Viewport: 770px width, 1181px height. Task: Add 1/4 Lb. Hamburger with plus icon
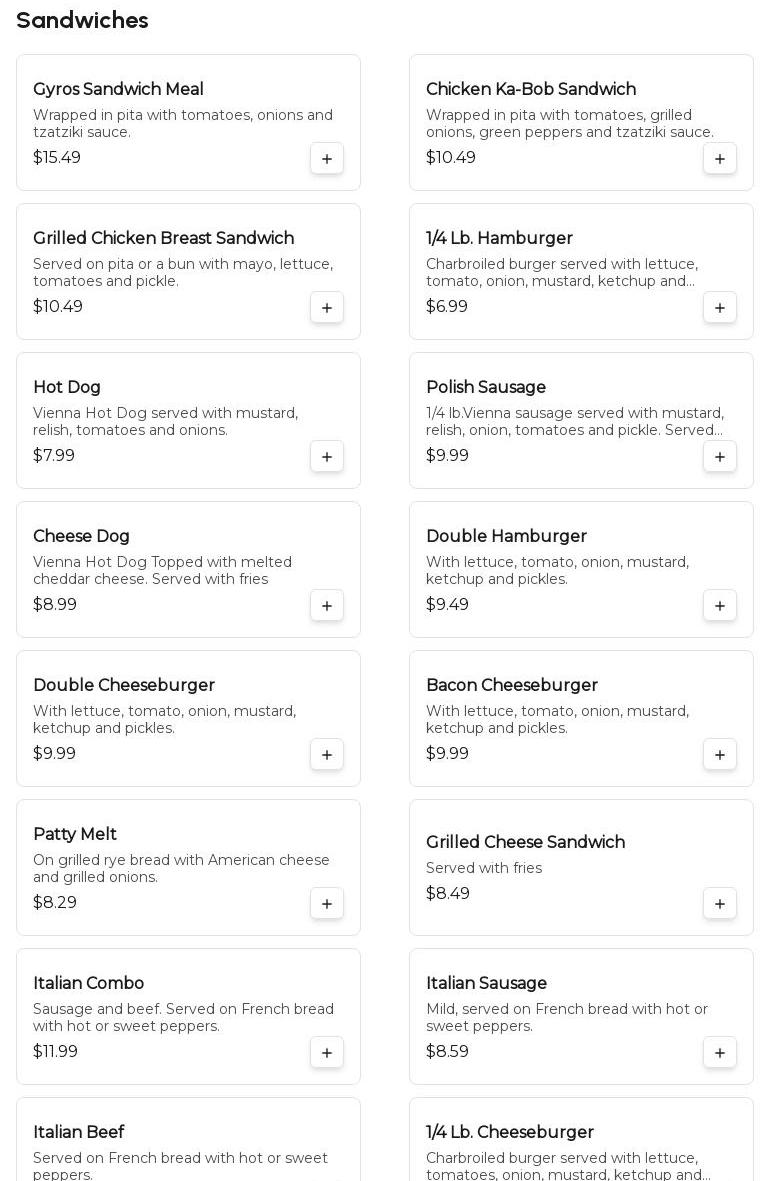pyautogui.click(x=720, y=308)
